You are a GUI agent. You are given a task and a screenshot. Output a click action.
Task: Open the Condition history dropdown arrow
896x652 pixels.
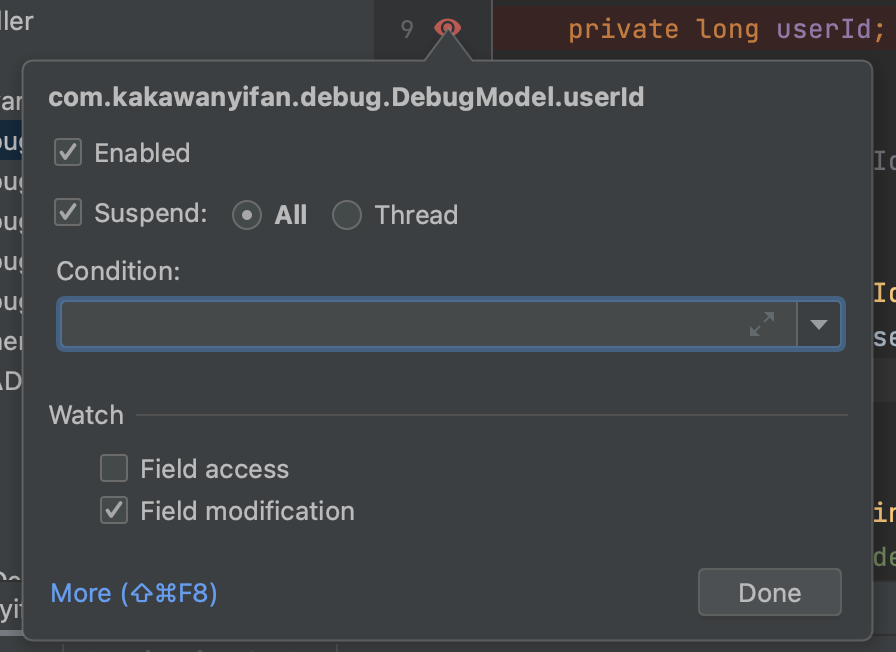819,324
